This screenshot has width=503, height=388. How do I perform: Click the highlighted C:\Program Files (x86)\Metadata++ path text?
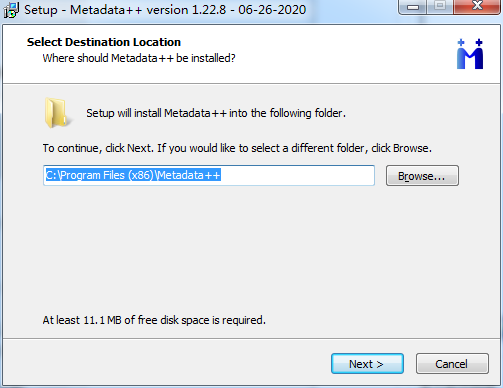pyautogui.click(x=133, y=175)
